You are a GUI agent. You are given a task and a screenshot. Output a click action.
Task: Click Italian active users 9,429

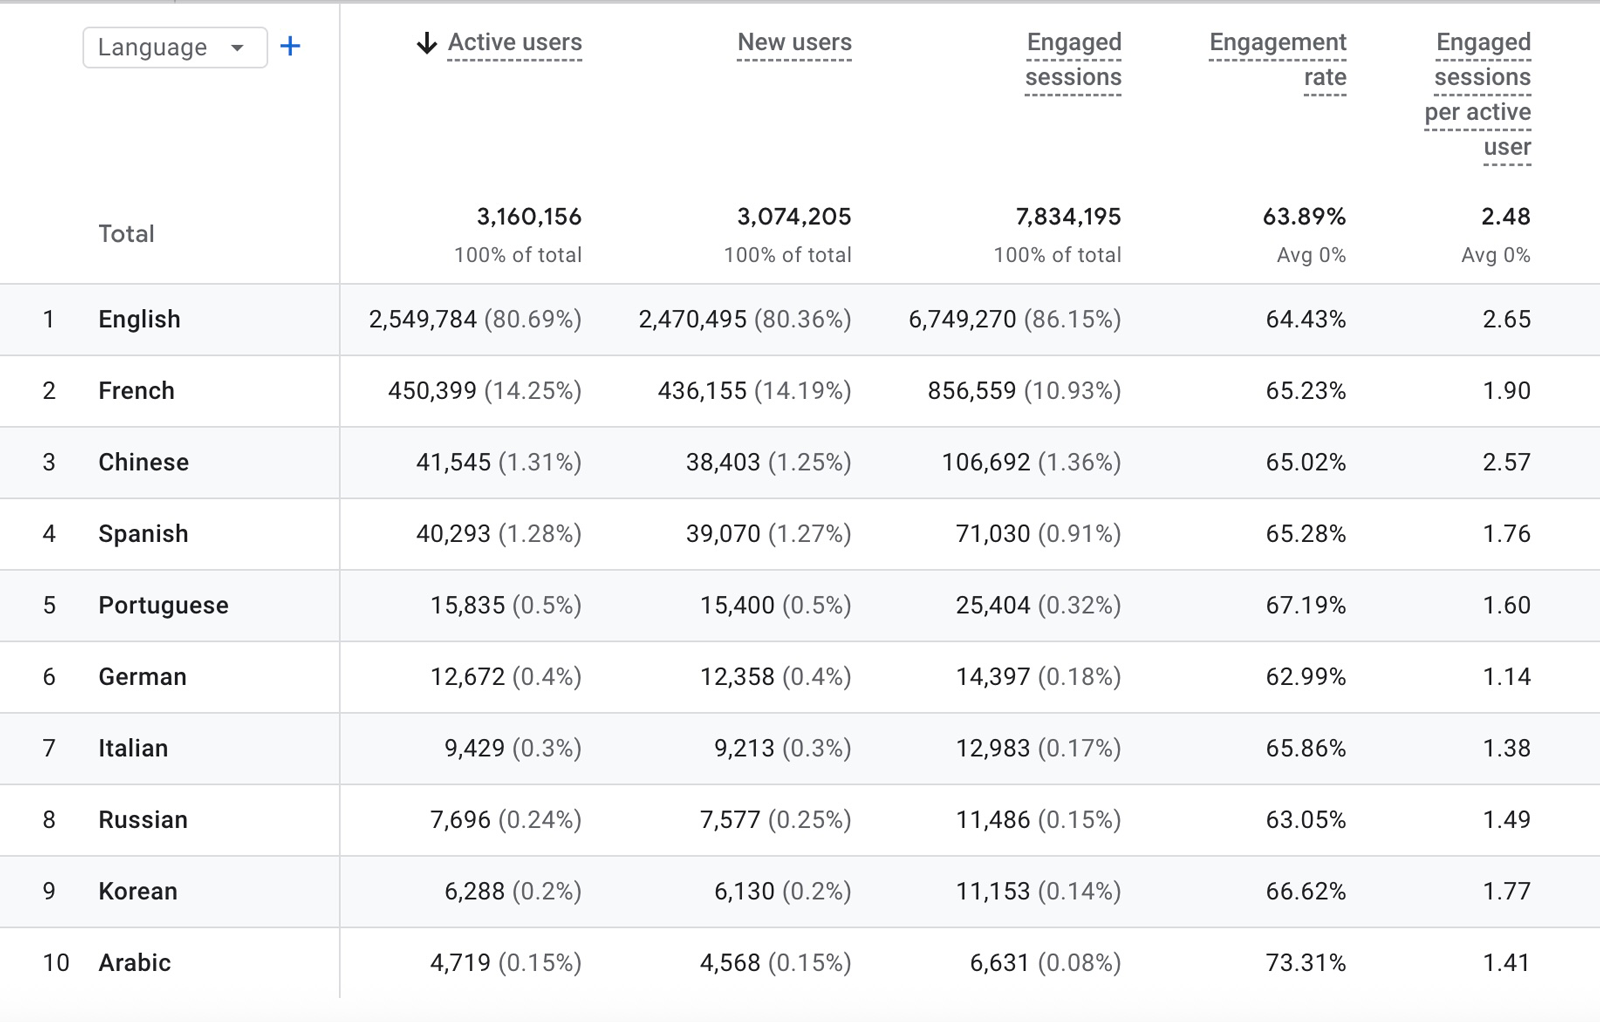tap(475, 749)
